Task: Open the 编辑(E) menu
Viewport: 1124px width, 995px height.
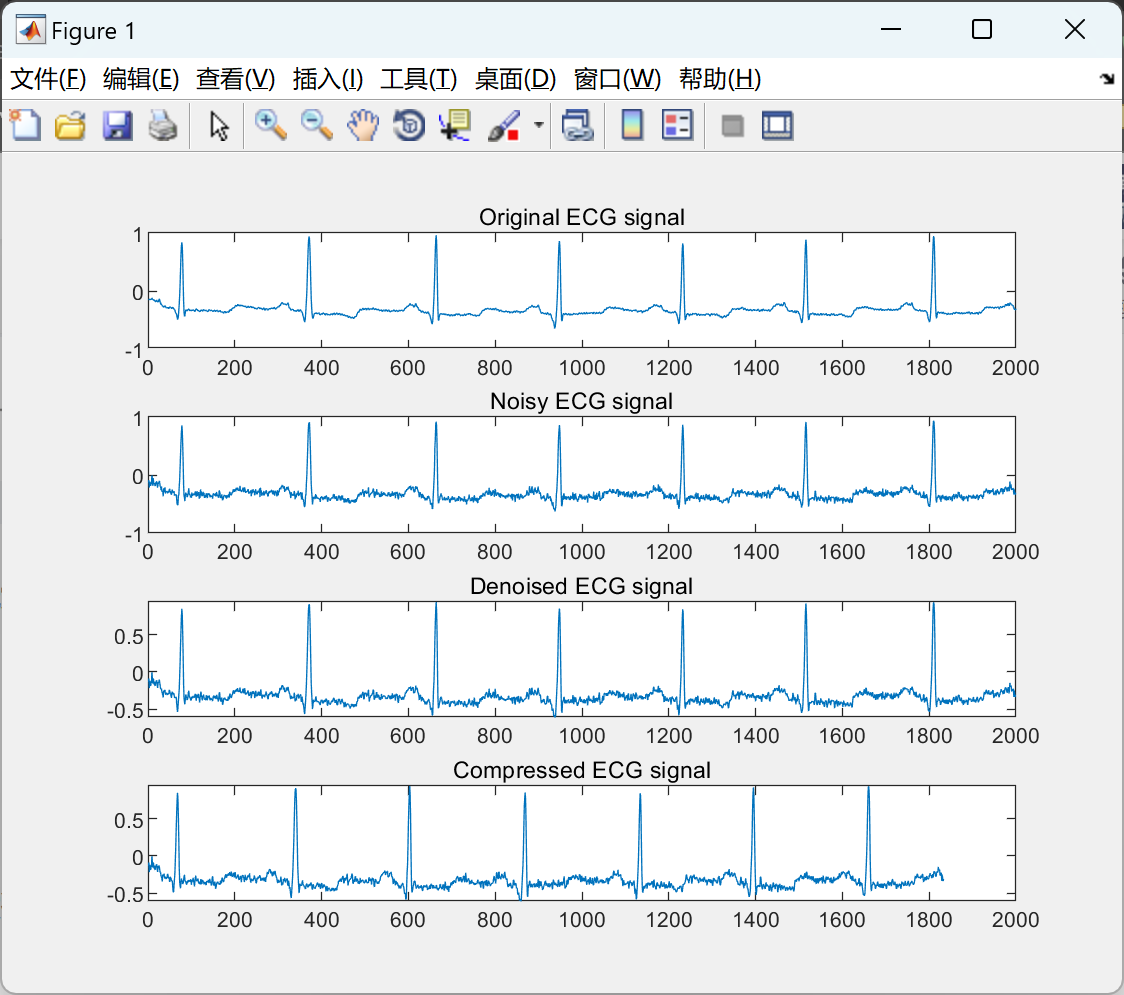Action: pyautogui.click(x=140, y=79)
